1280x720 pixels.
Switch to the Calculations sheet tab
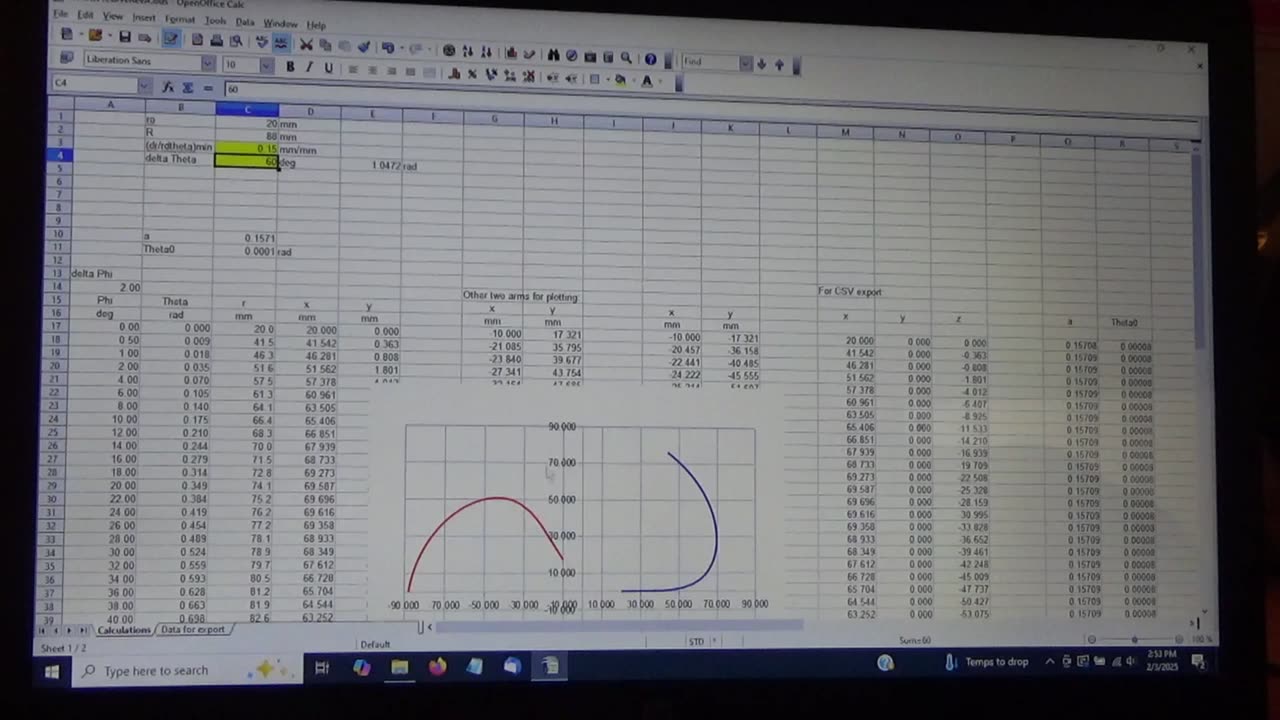[x=123, y=630]
